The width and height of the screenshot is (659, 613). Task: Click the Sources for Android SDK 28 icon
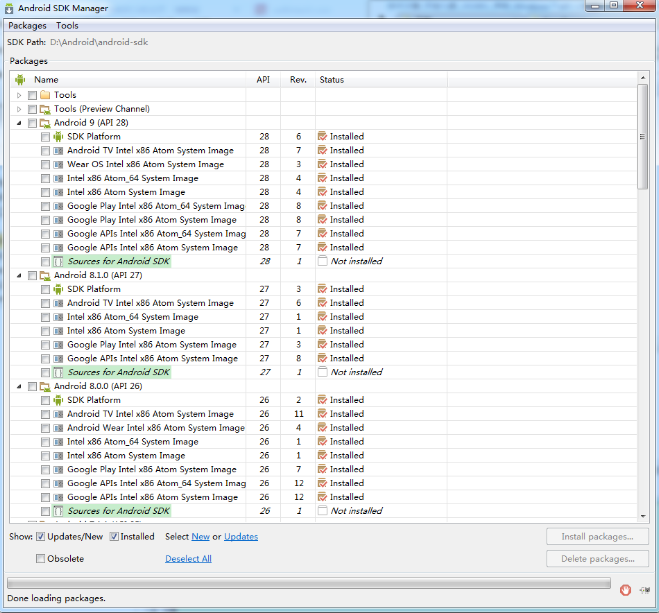[58, 262]
